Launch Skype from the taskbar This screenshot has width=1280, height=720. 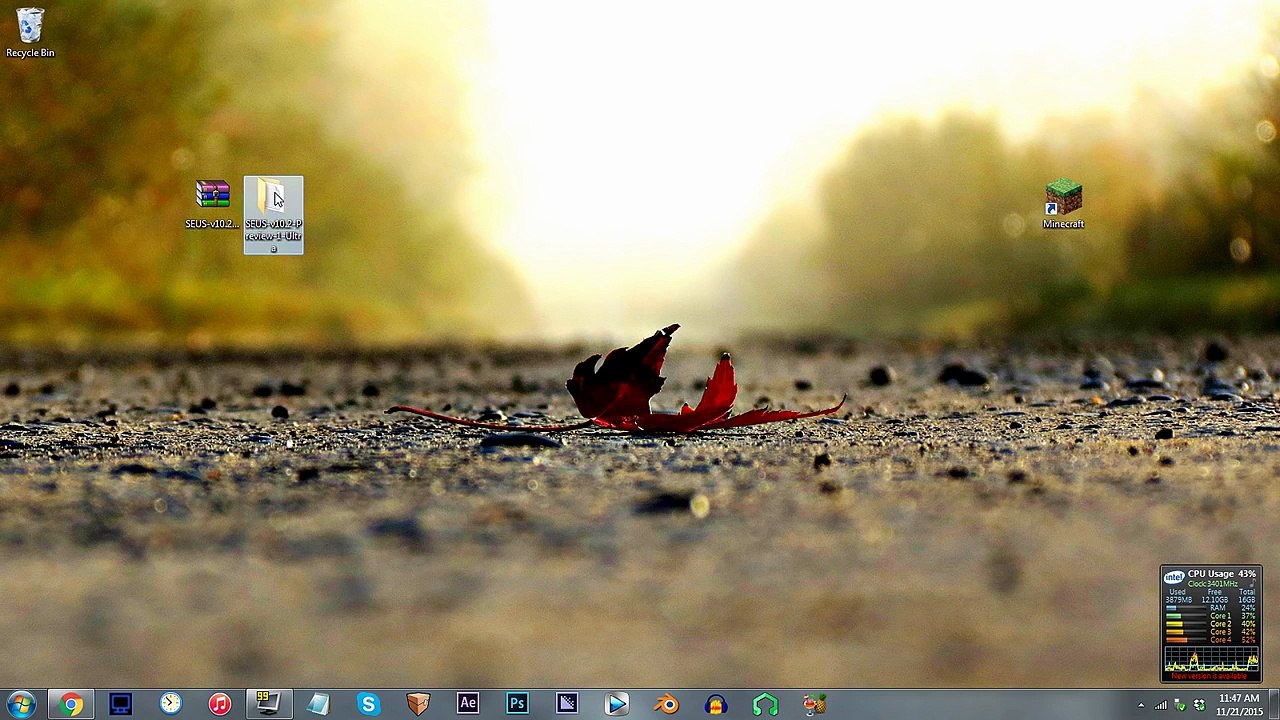pos(368,704)
